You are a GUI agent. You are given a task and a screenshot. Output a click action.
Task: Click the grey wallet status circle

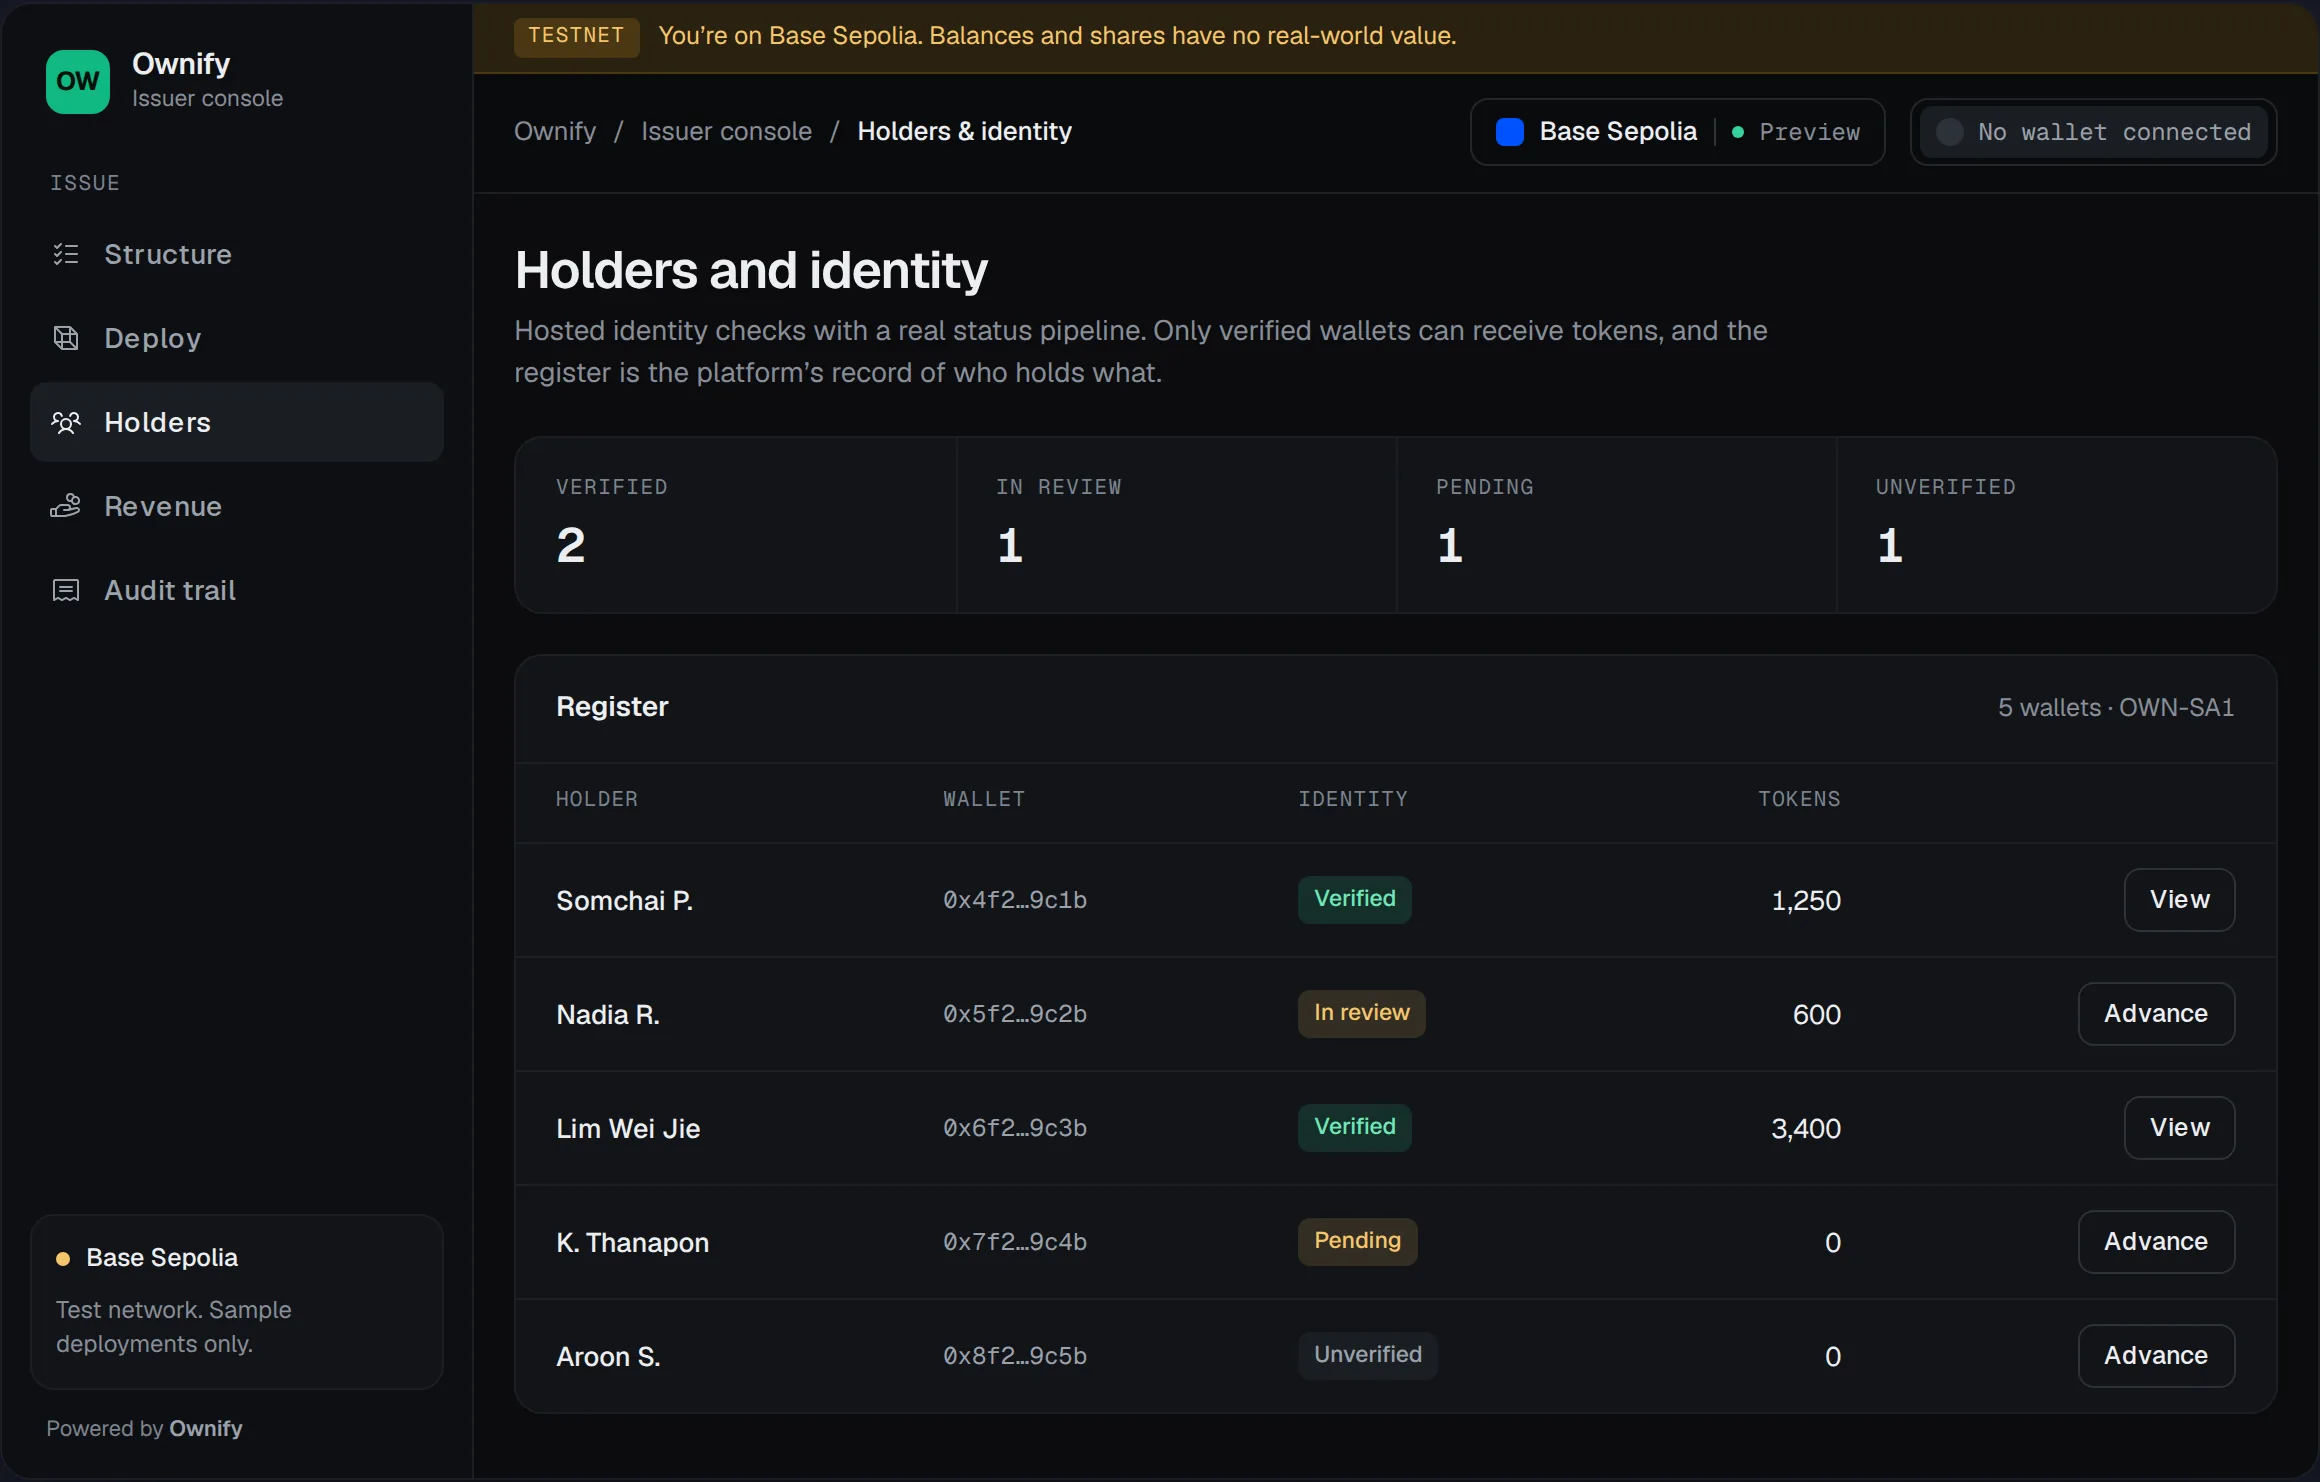pos(1949,132)
